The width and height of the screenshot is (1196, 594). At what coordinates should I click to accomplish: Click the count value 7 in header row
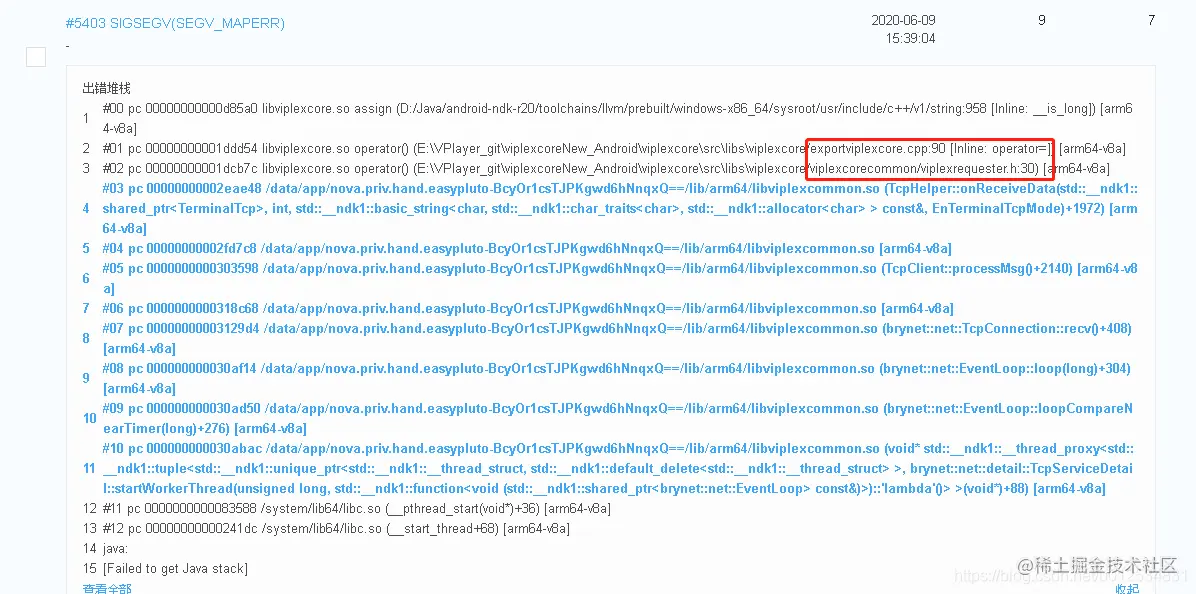pyautogui.click(x=1151, y=21)
